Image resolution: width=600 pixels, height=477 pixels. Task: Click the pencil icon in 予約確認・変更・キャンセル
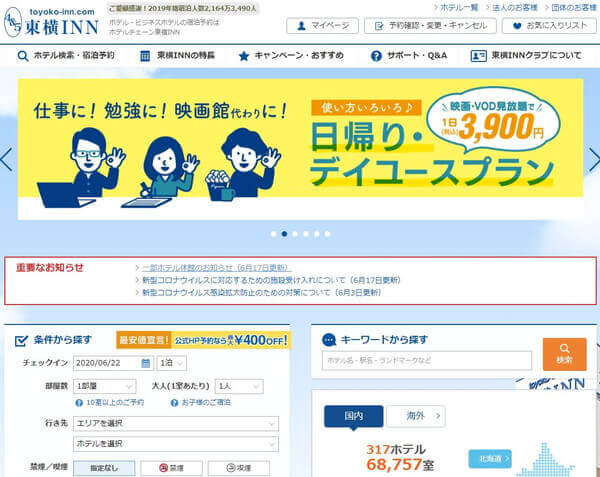coord(379,26)
